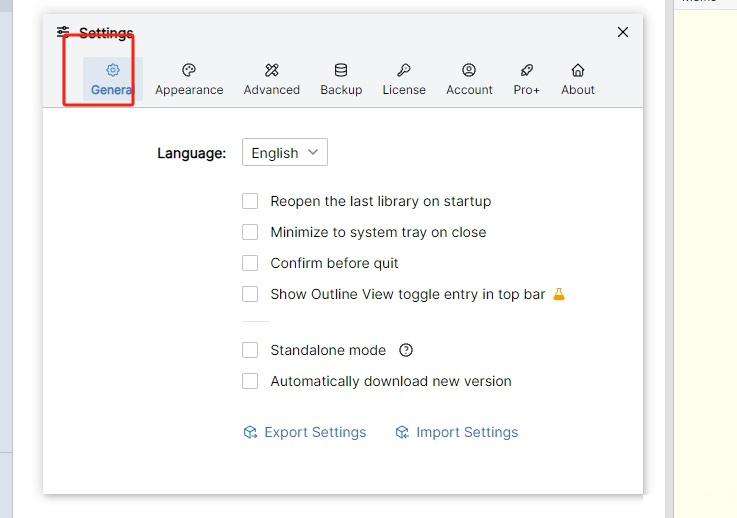Click the experimental flask icon
Screen dimensions: 737x518
[x=559, y=294]
